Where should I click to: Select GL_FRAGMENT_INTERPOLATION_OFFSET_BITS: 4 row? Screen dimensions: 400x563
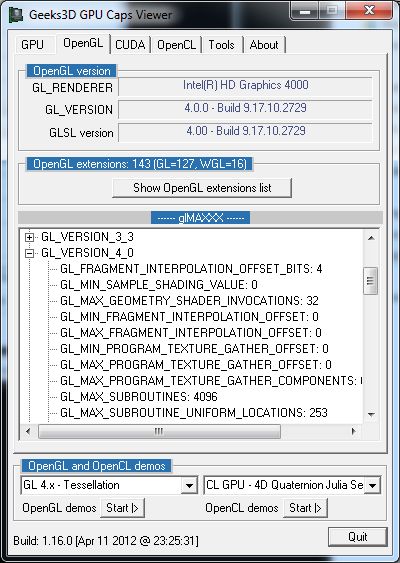[191, 269]
